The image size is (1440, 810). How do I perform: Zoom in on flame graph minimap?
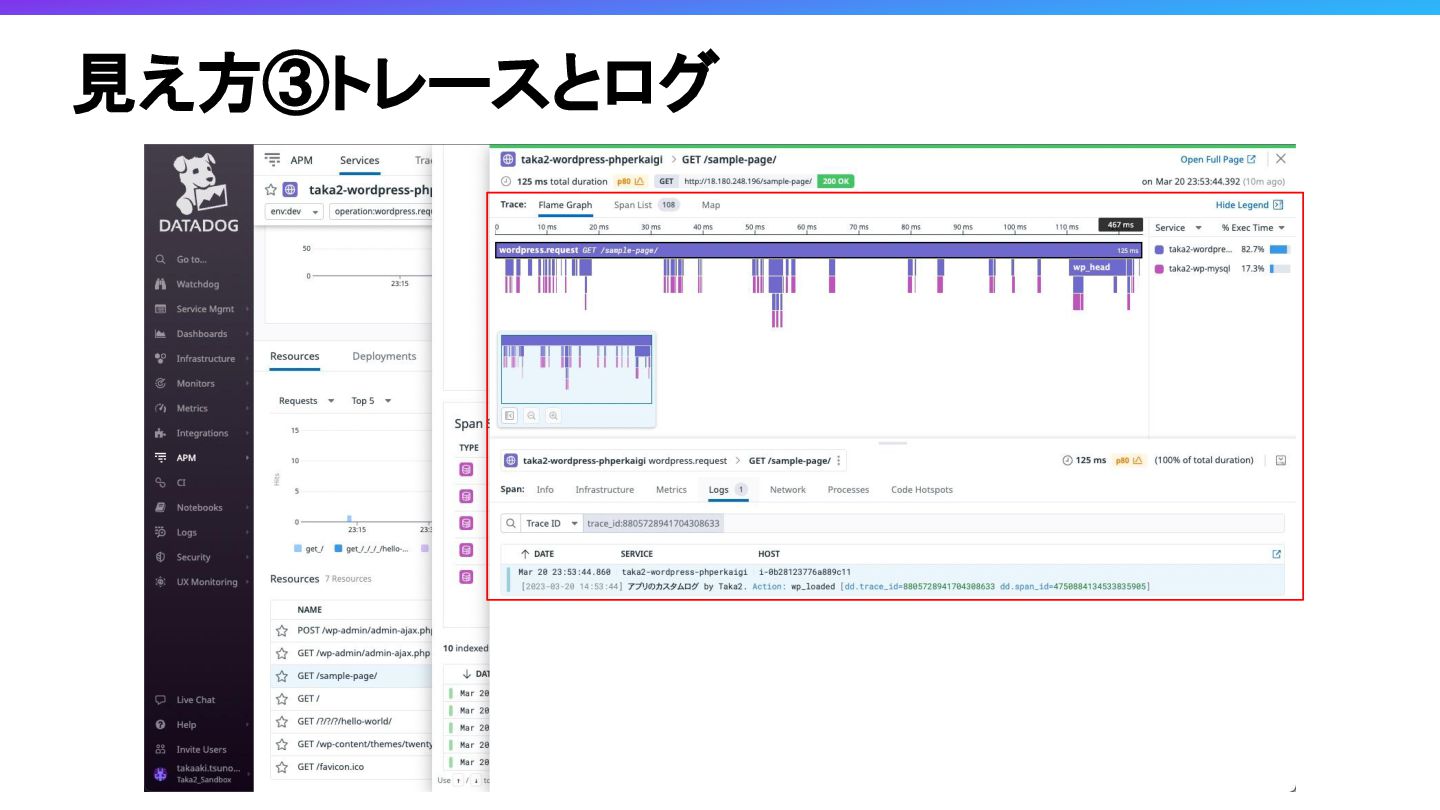coord(553,416)
